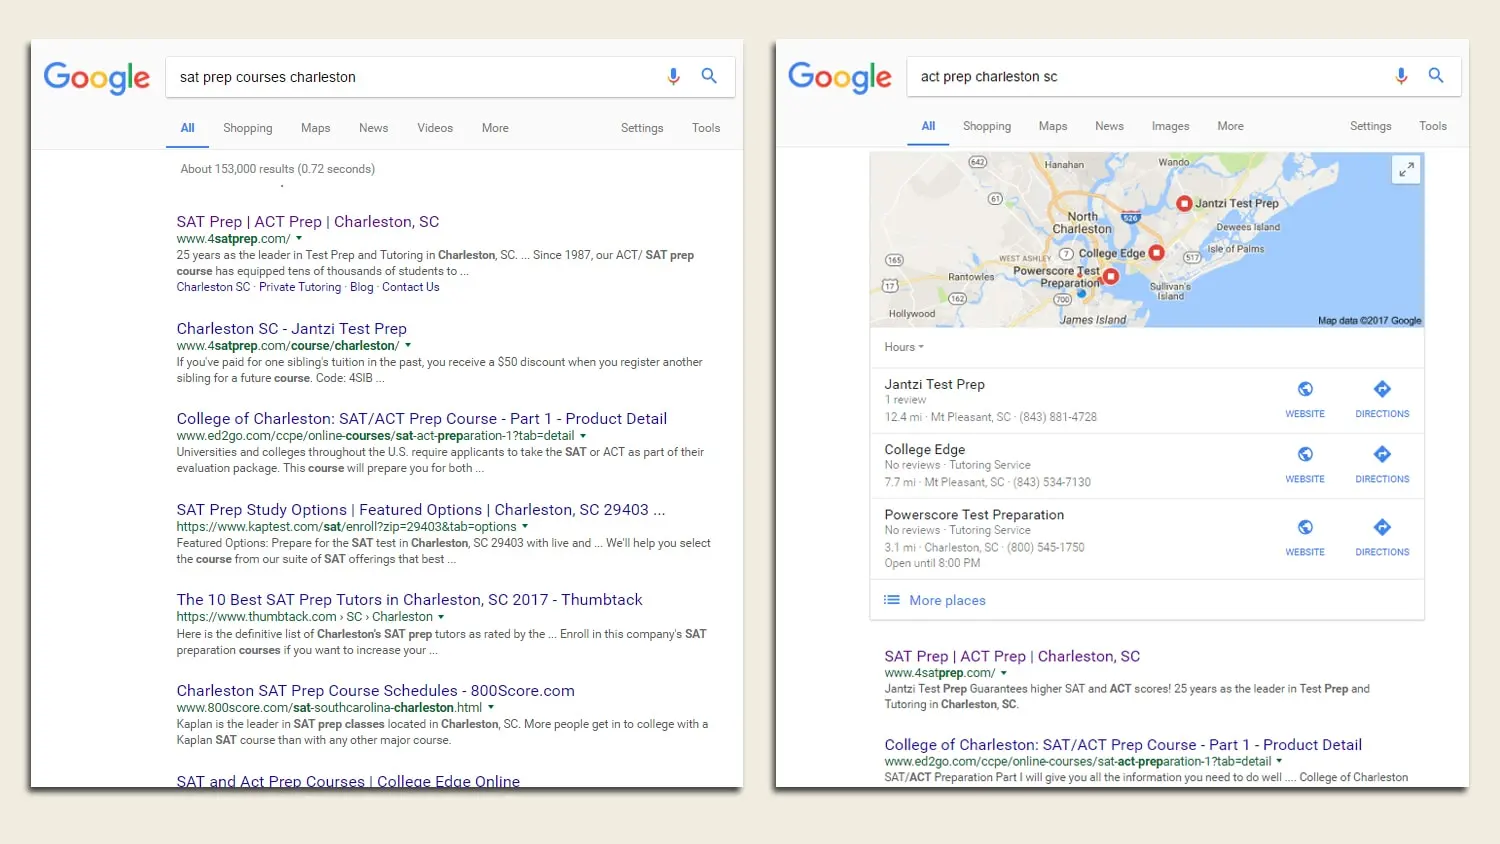The width and height of the screenshot is (1500, 844).
Task: Open Tools in the right window
Action: [1433, 126]
